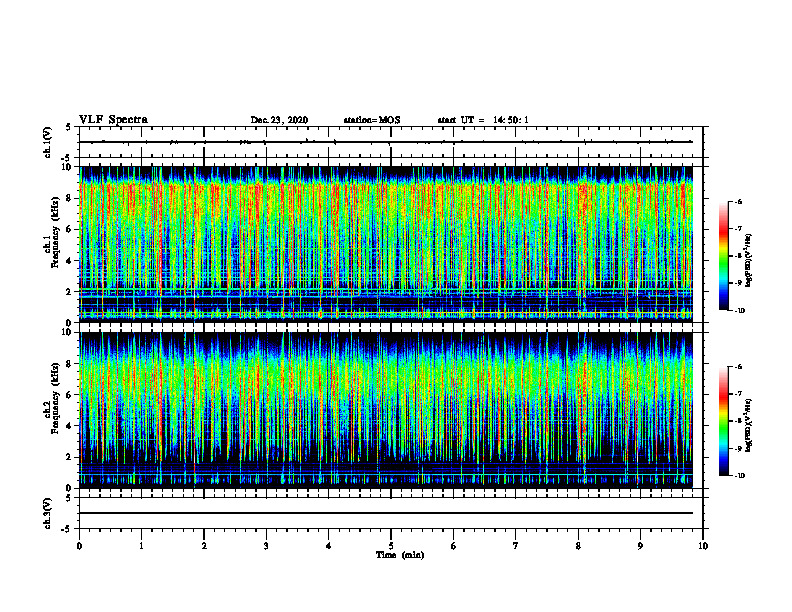Click the time axis tick label "7"
This screenshot has width=792, height=612.
[x=516, y=546]
